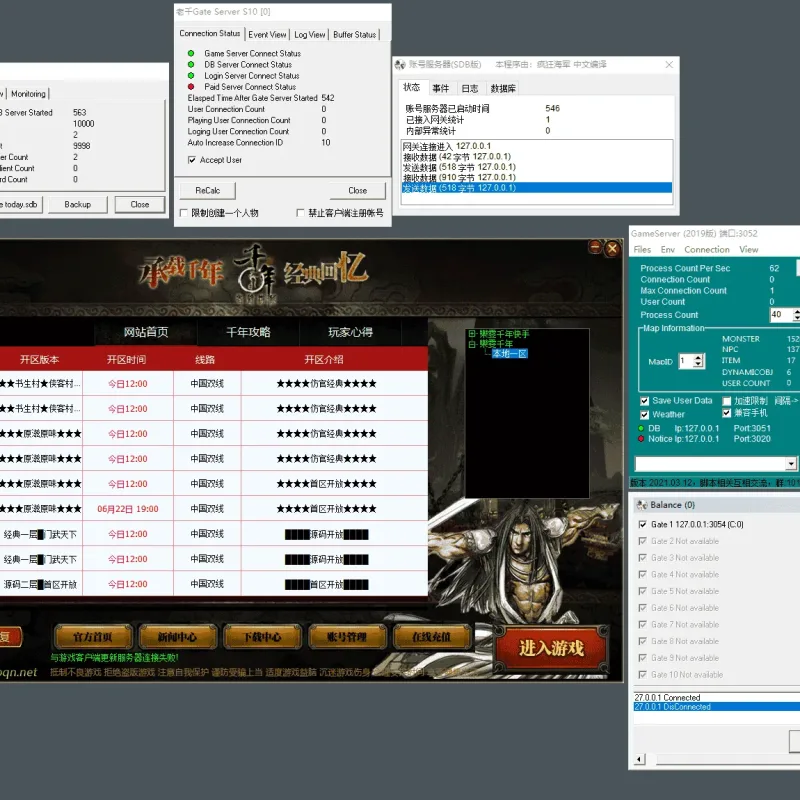Click Close button in DB server window
800x800 pixels.
pyautogui.click(x=139, y=204)
